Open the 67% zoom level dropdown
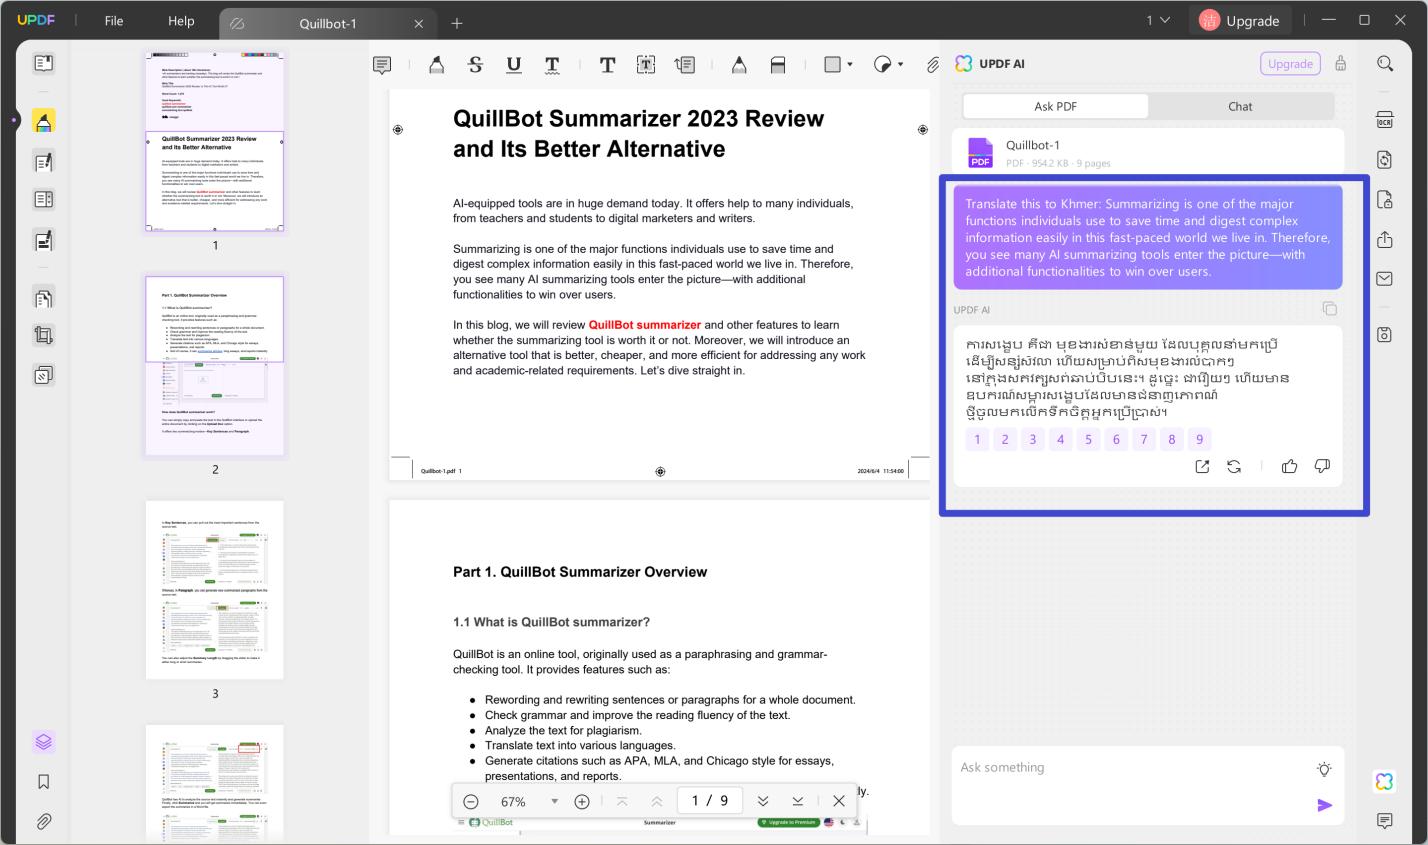The image size is (1428, 845). coord(555,801)
